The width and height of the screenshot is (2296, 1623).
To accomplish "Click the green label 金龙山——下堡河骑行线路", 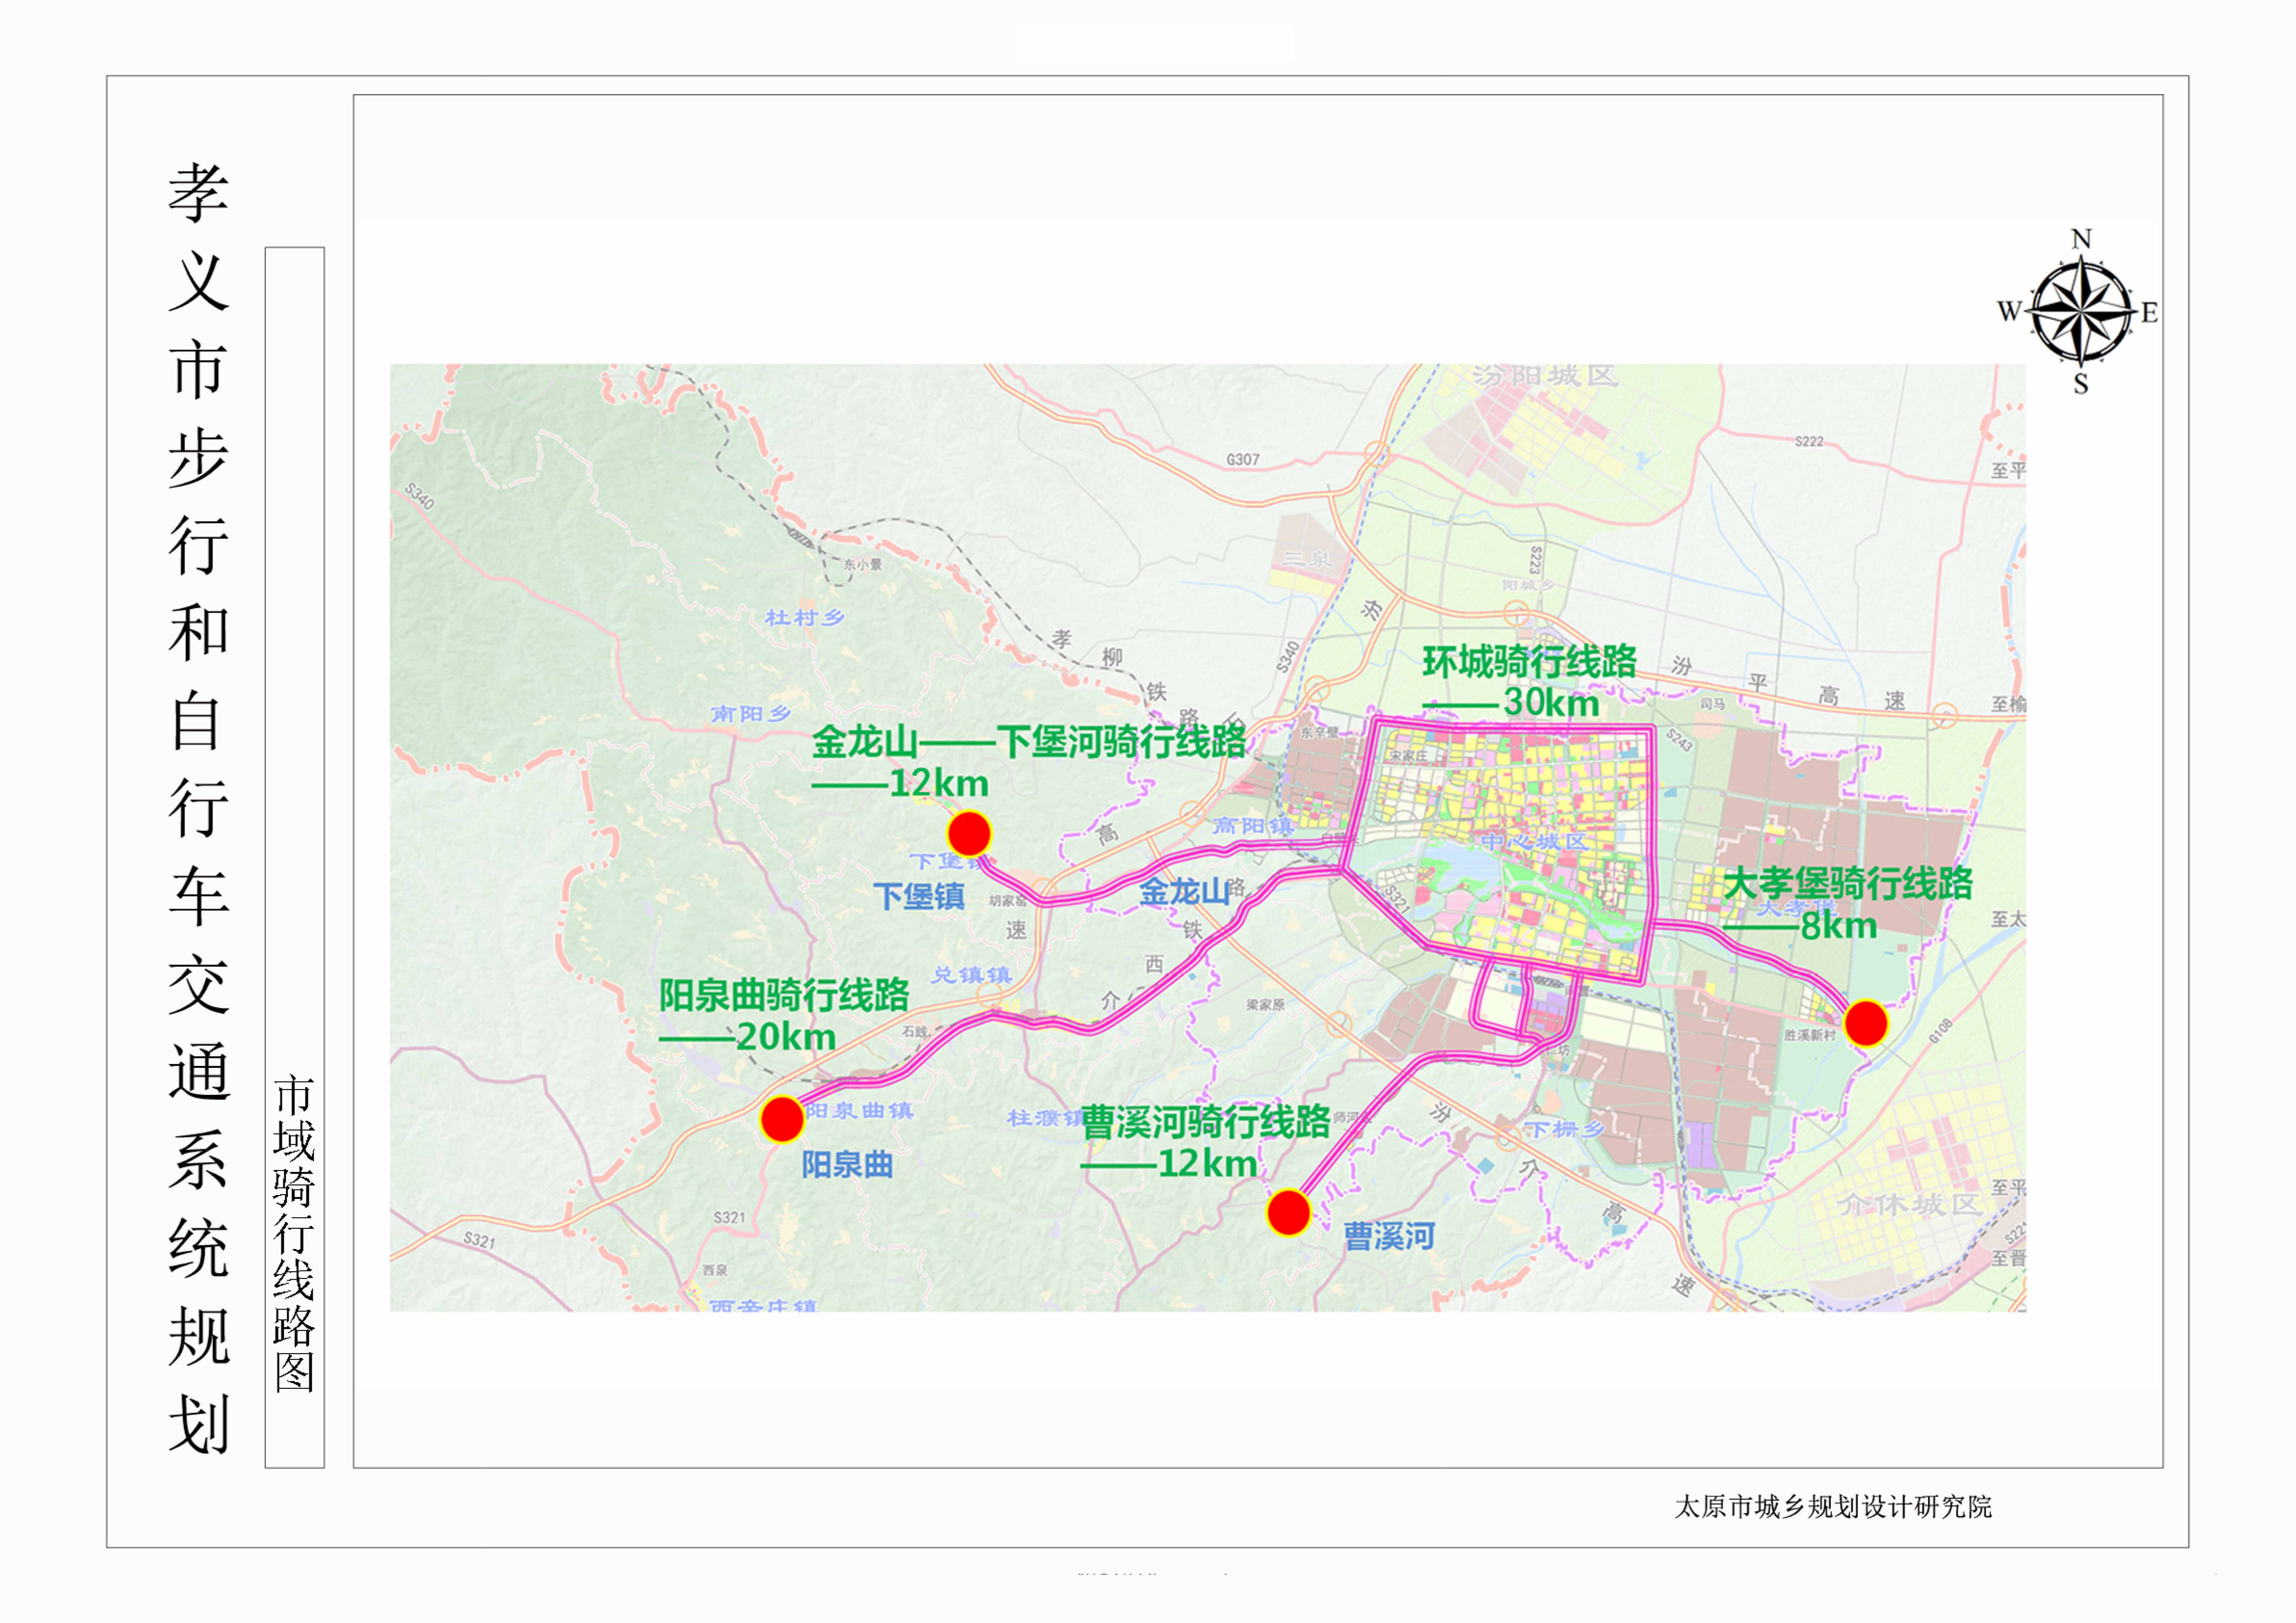I will [x=1029, y=742].
